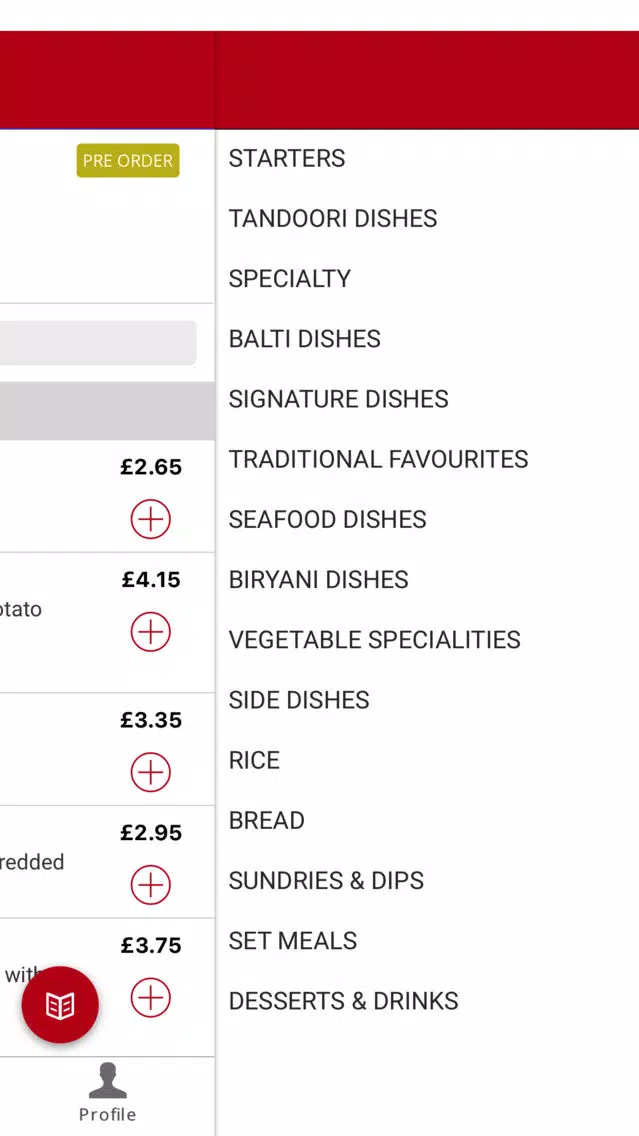Go to TANDOORI DISHES category

point(333,218)
